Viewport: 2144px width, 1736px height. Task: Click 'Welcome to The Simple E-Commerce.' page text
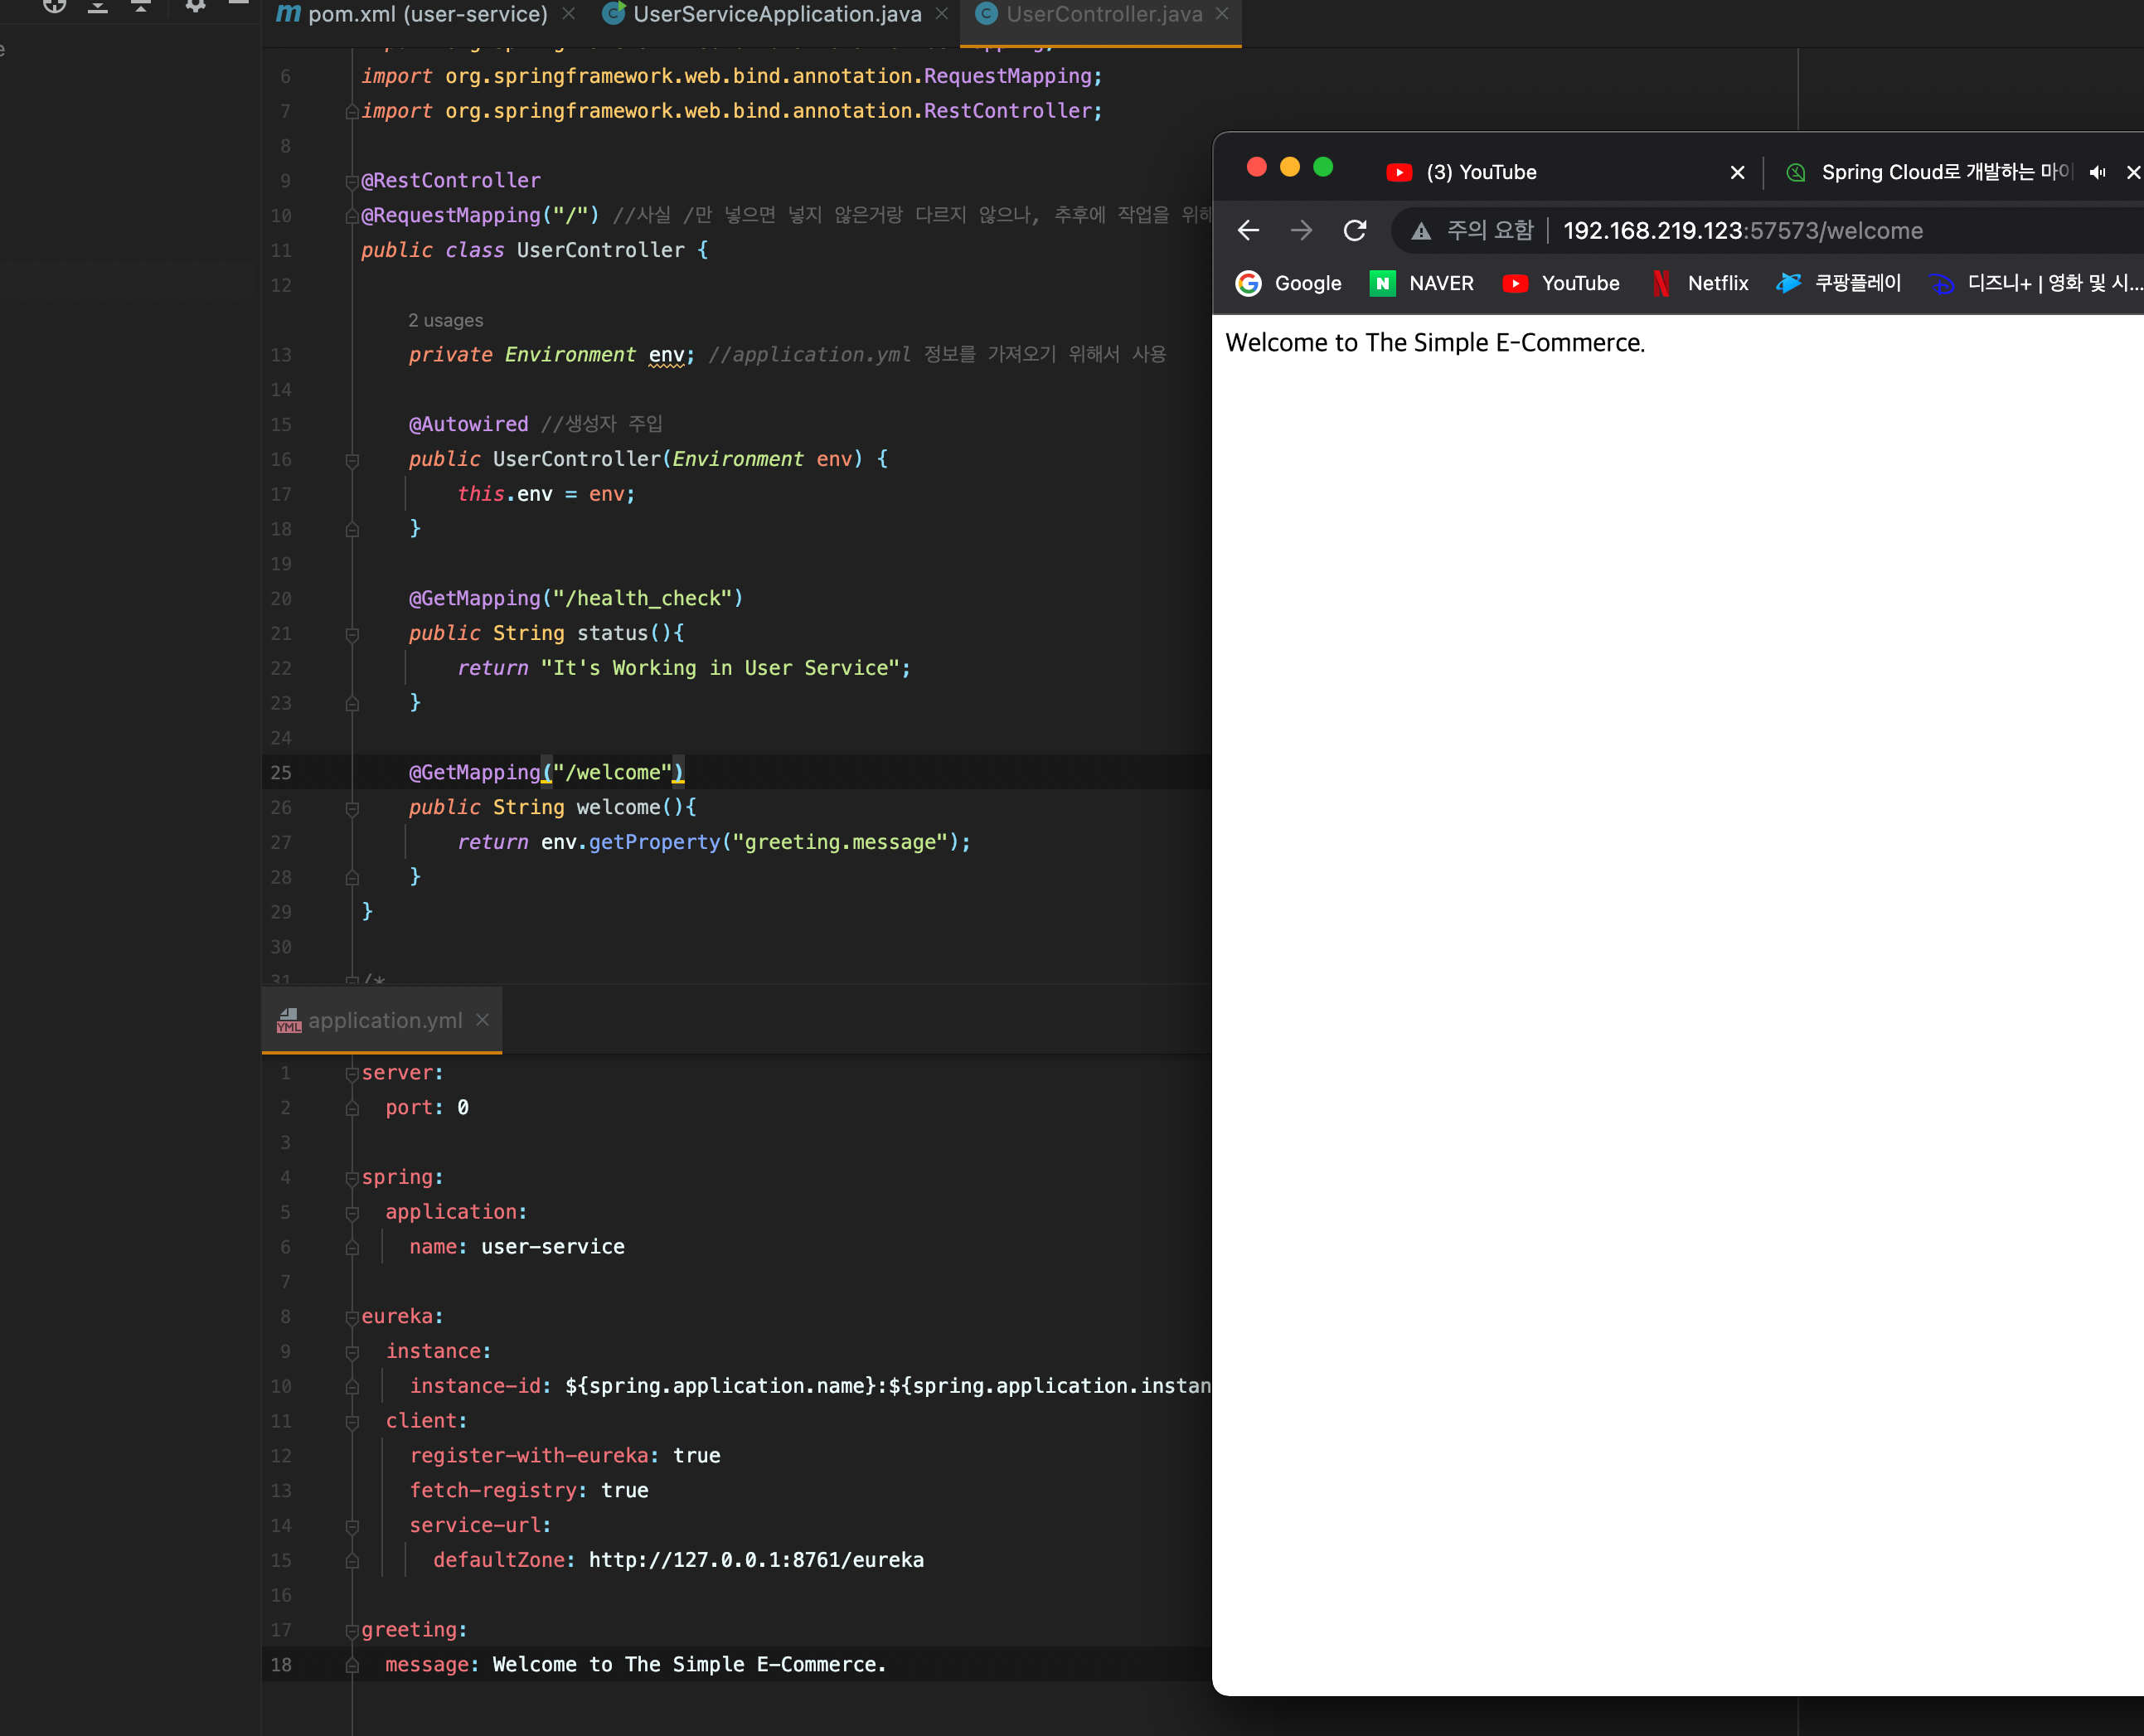[x=1435, y=343]
